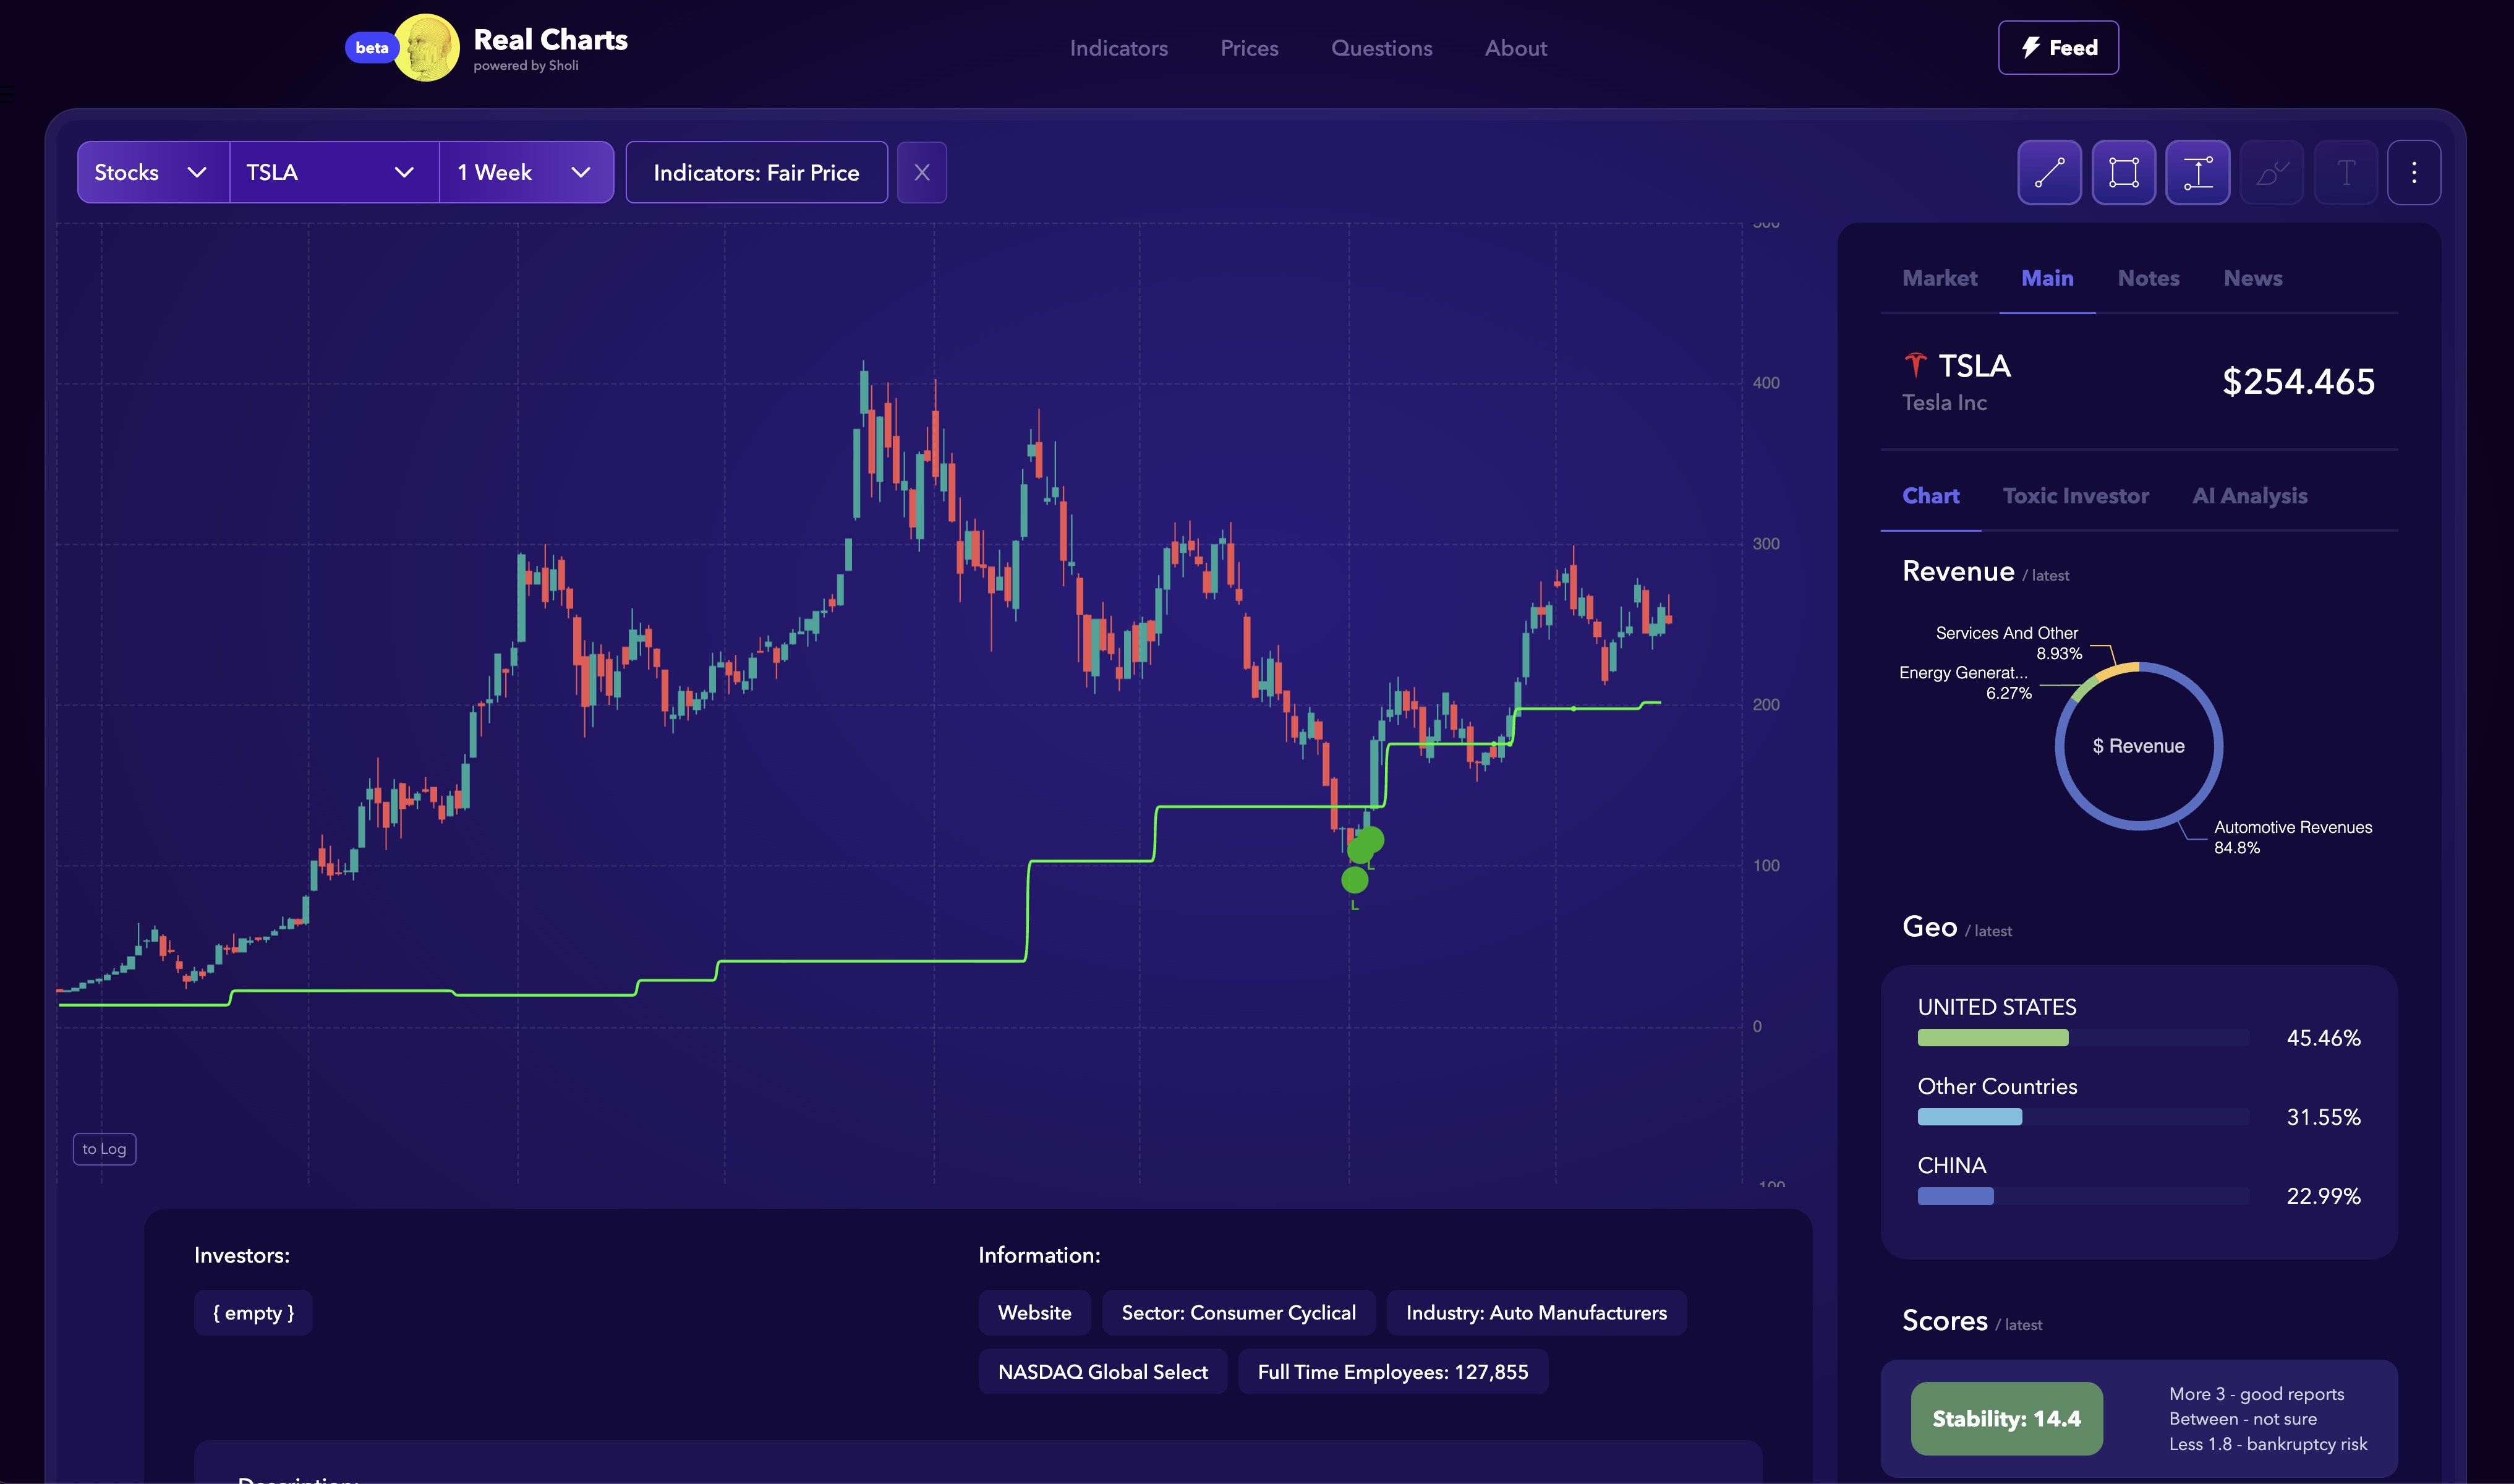Click the Revenue section heading
The image size is (2514, 1484).
click(1958, 572)
